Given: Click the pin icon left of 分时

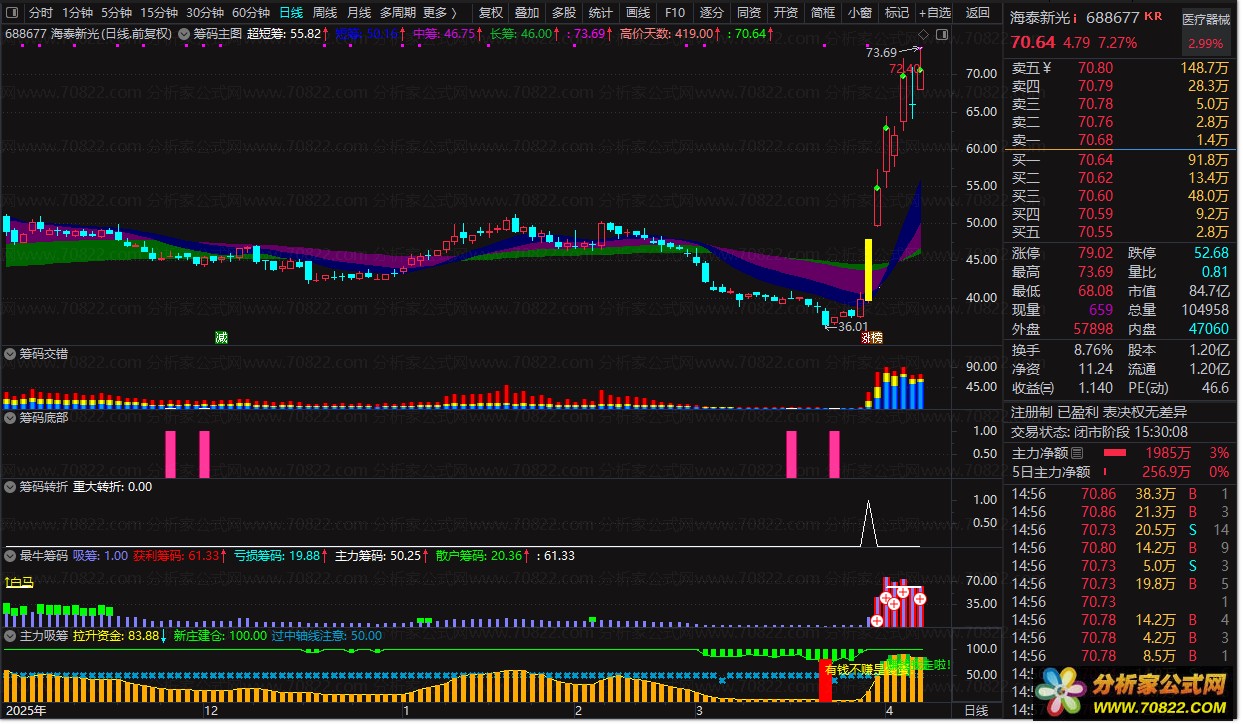Looking at the screenshot, I should click(12, 13).
